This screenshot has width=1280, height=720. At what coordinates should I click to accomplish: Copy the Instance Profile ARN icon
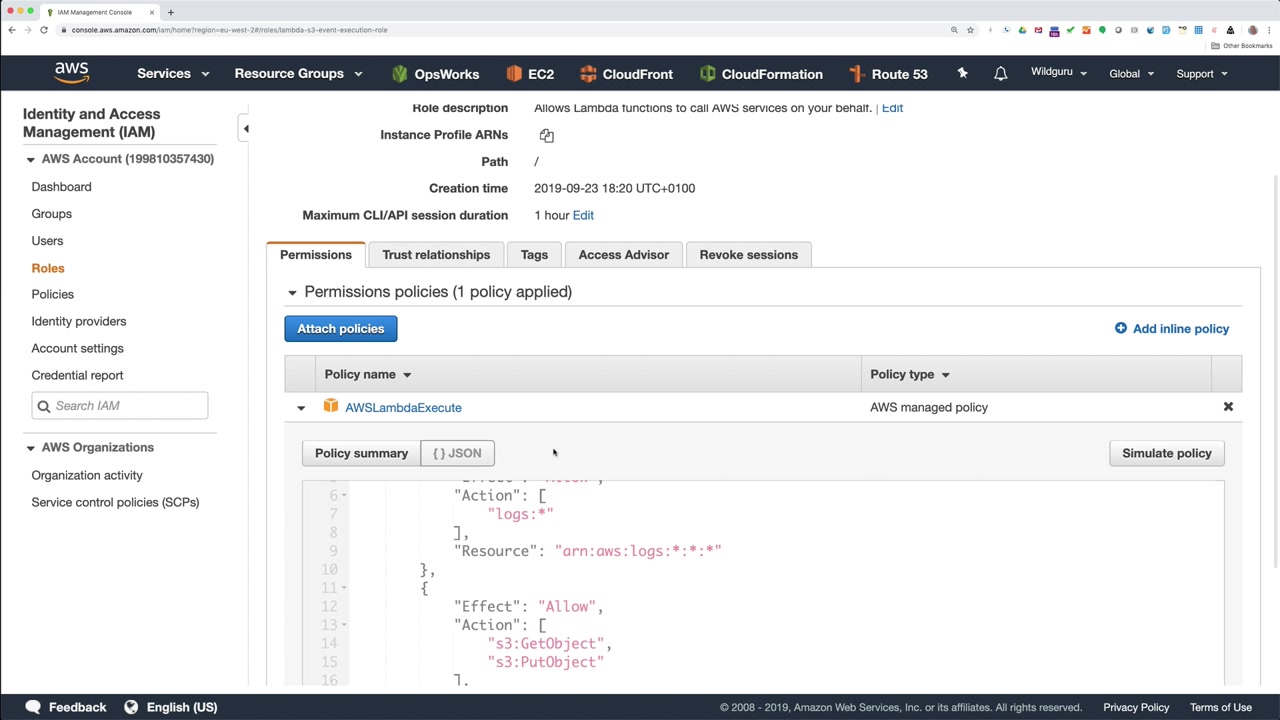pyautogui.click(x=546, y=135)
